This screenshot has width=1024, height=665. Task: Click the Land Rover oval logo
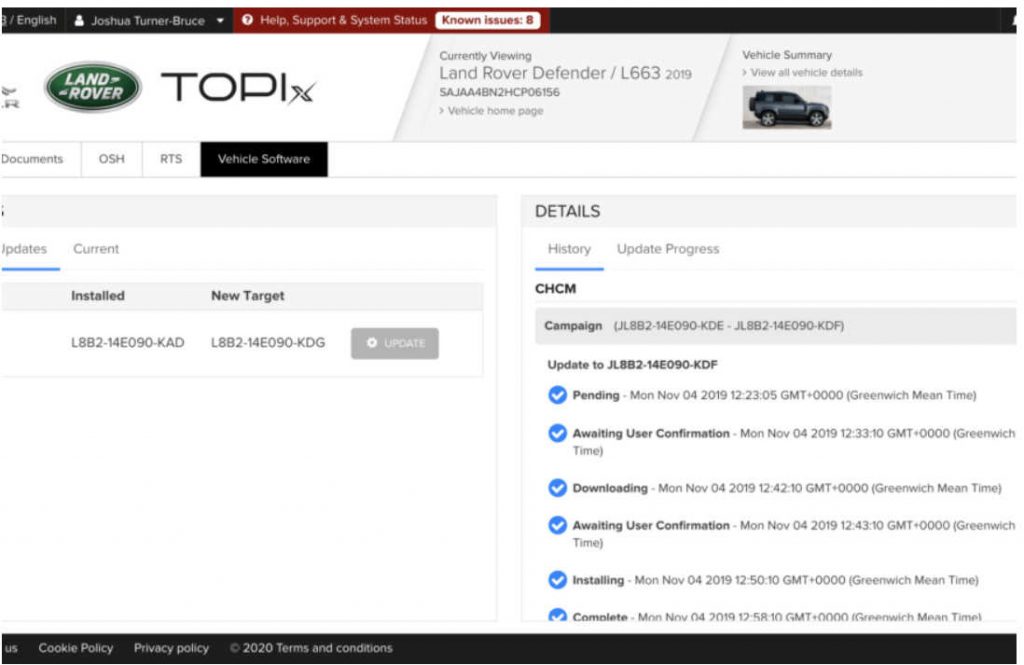(93, 88)
